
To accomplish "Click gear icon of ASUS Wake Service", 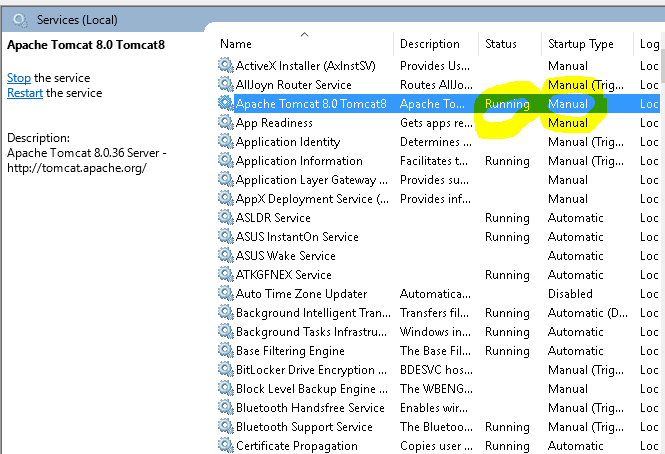I will 226,255.
